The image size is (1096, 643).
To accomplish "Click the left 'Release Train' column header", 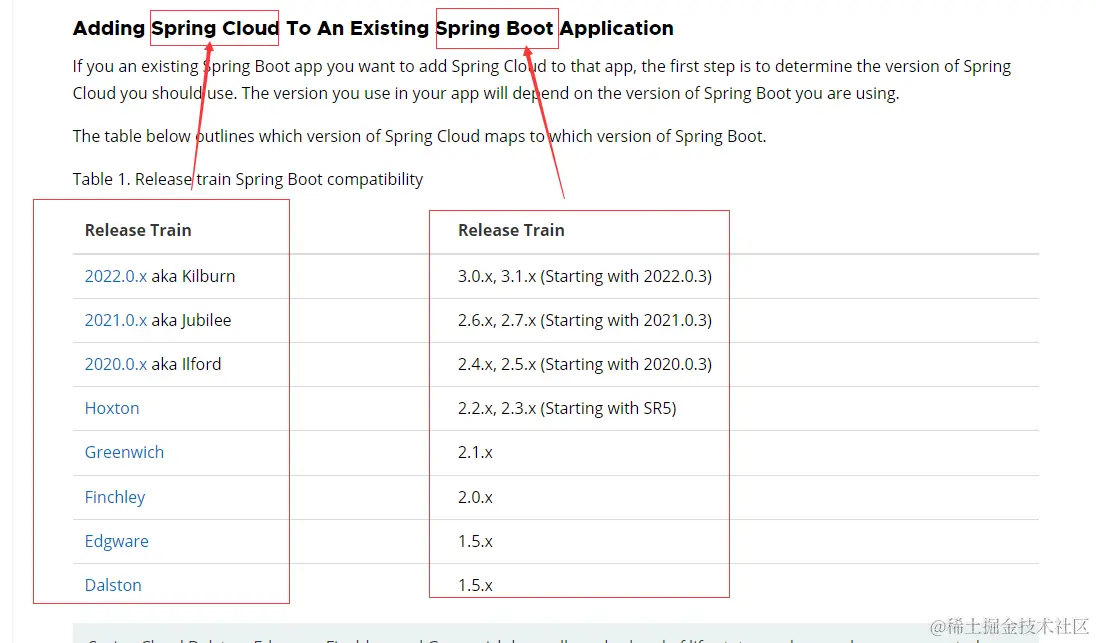I will tap(138, 230).
